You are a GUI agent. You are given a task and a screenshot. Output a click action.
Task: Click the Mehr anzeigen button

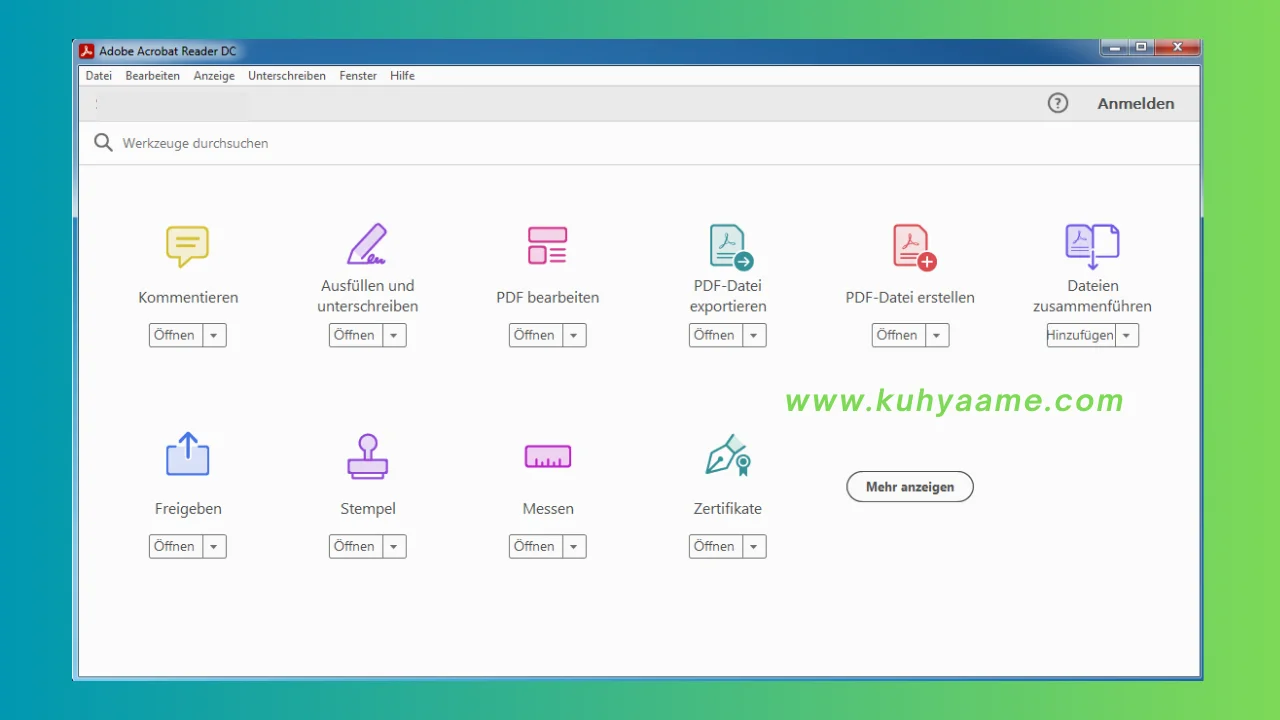coord(910,487)
